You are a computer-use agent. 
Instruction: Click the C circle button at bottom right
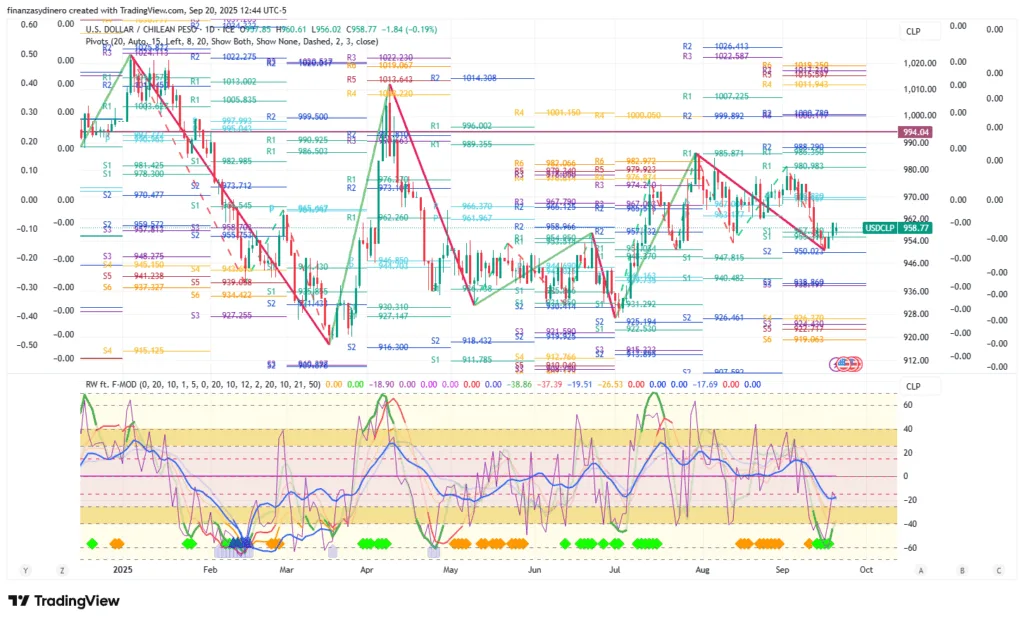(x=999, y=570)
